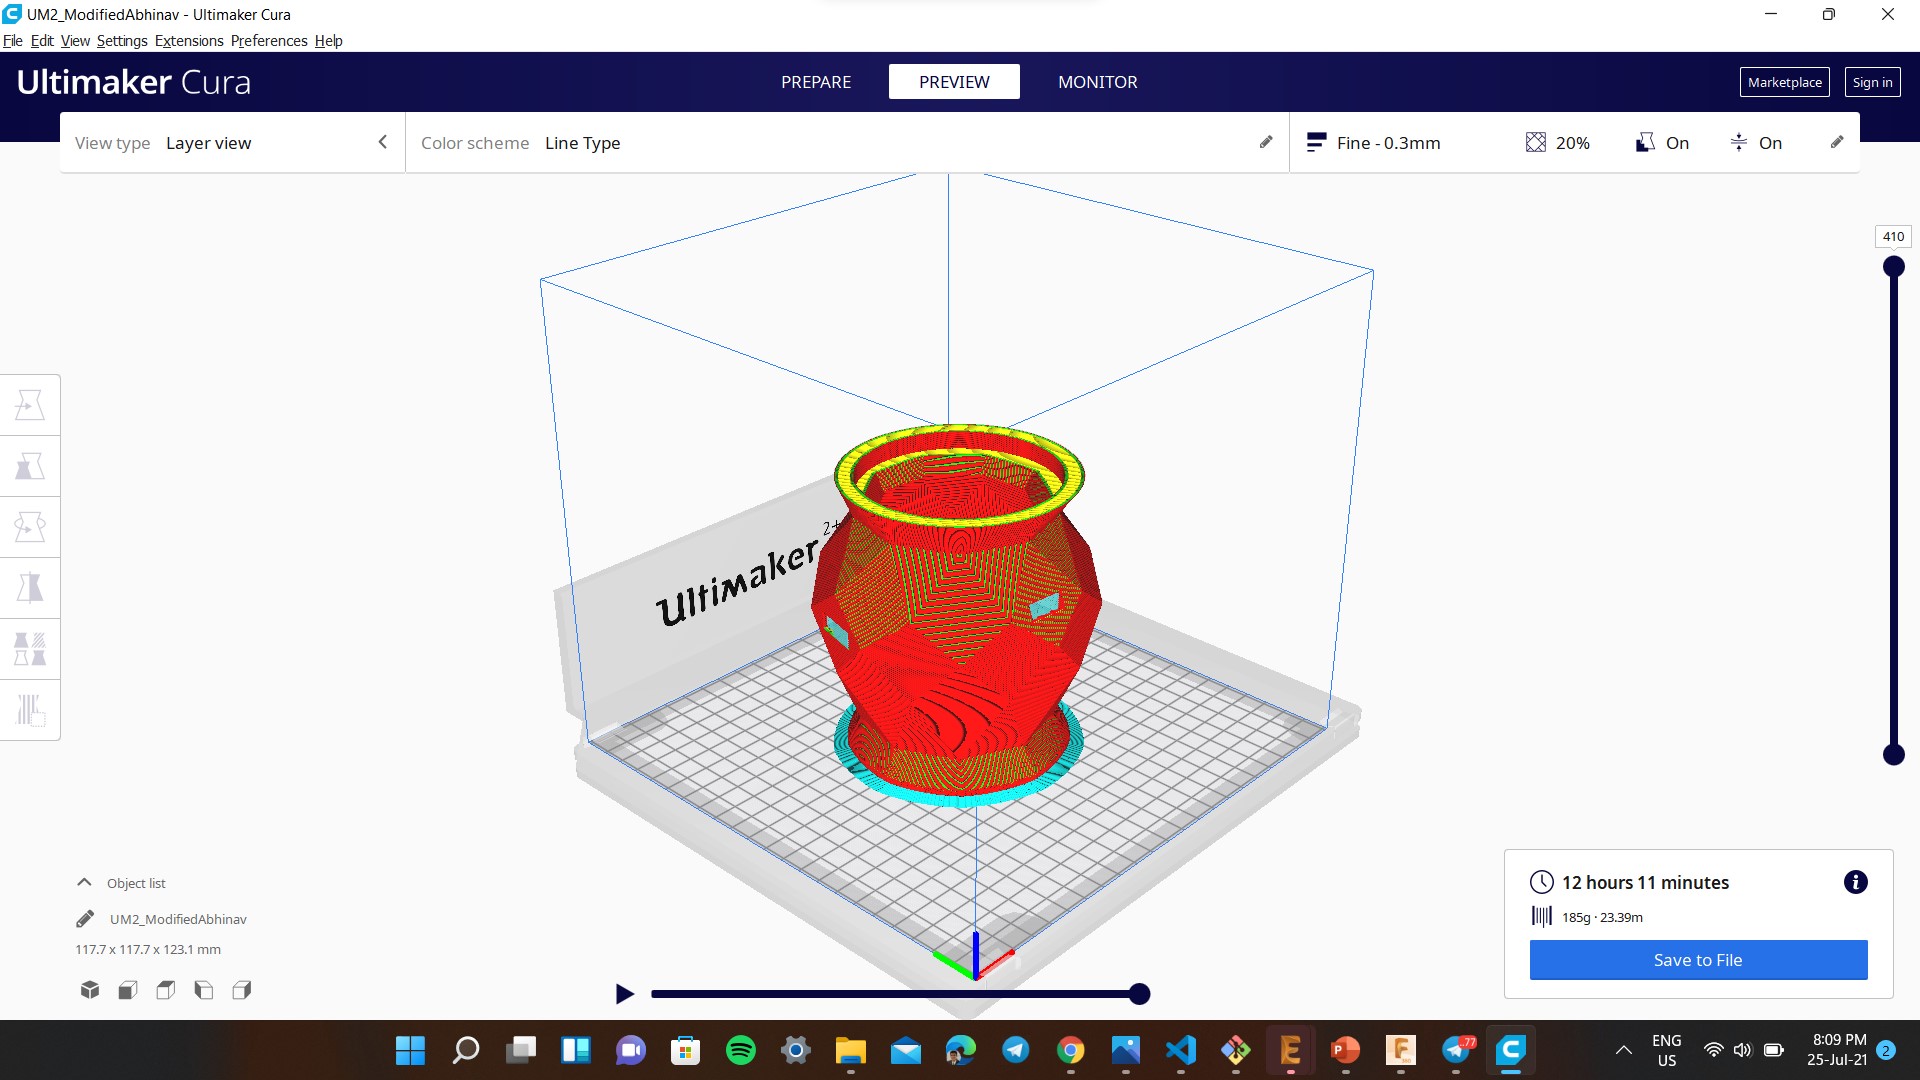
Task: Open the Help menu
Action: 328,41
